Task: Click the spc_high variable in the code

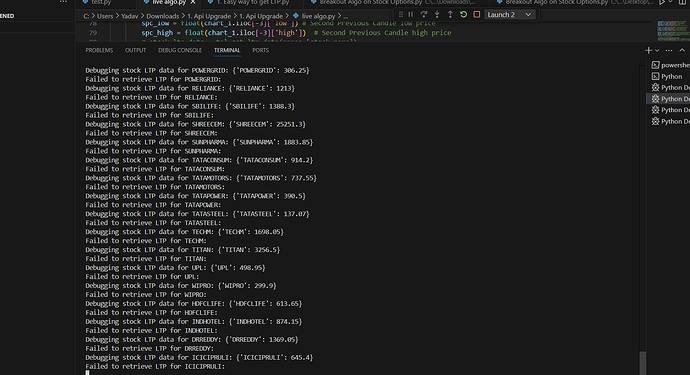Action: pyautogui.click(x=157, y=33)
